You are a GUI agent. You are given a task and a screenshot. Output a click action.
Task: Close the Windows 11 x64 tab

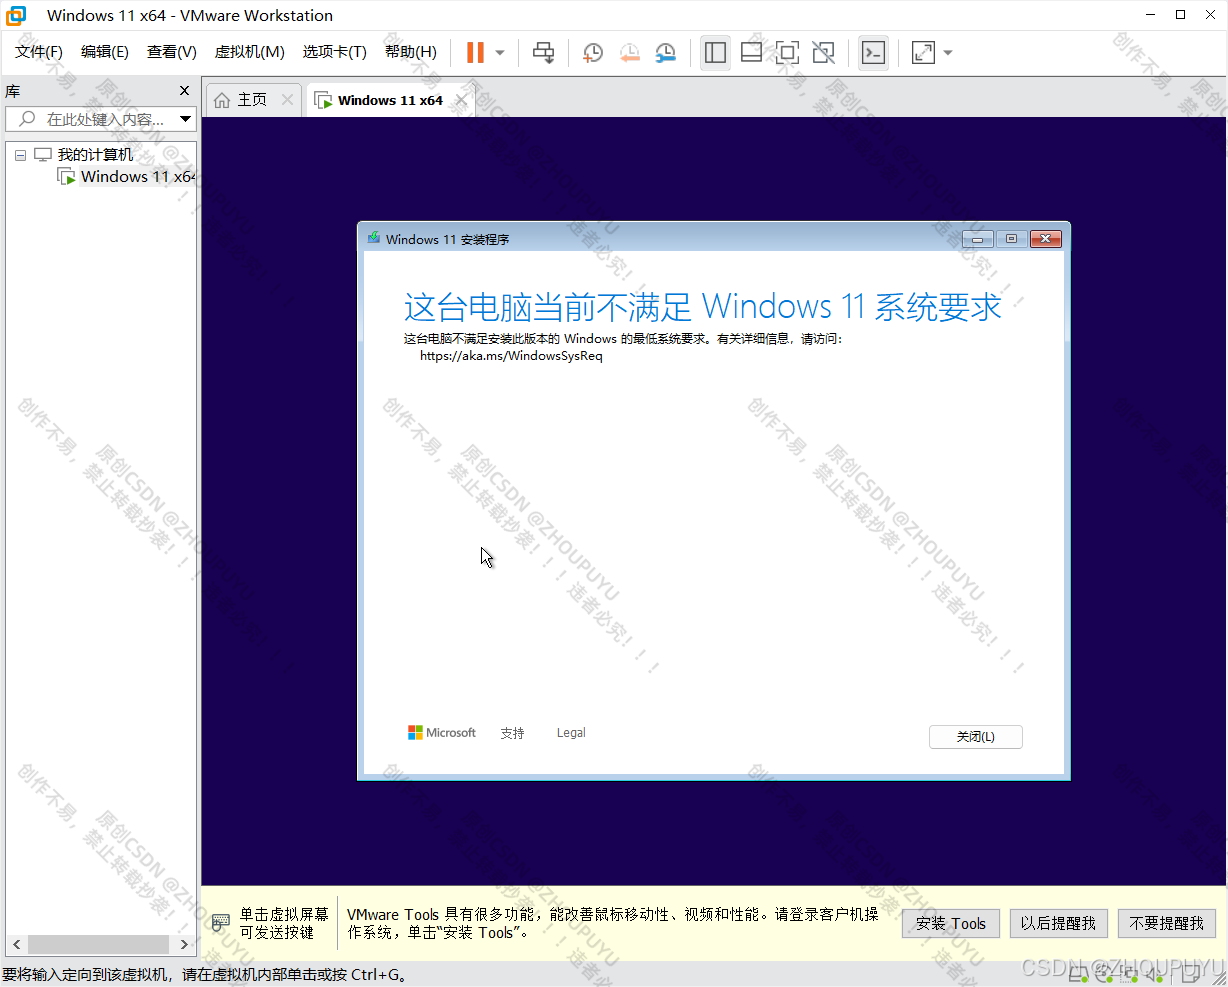point(461,100)
